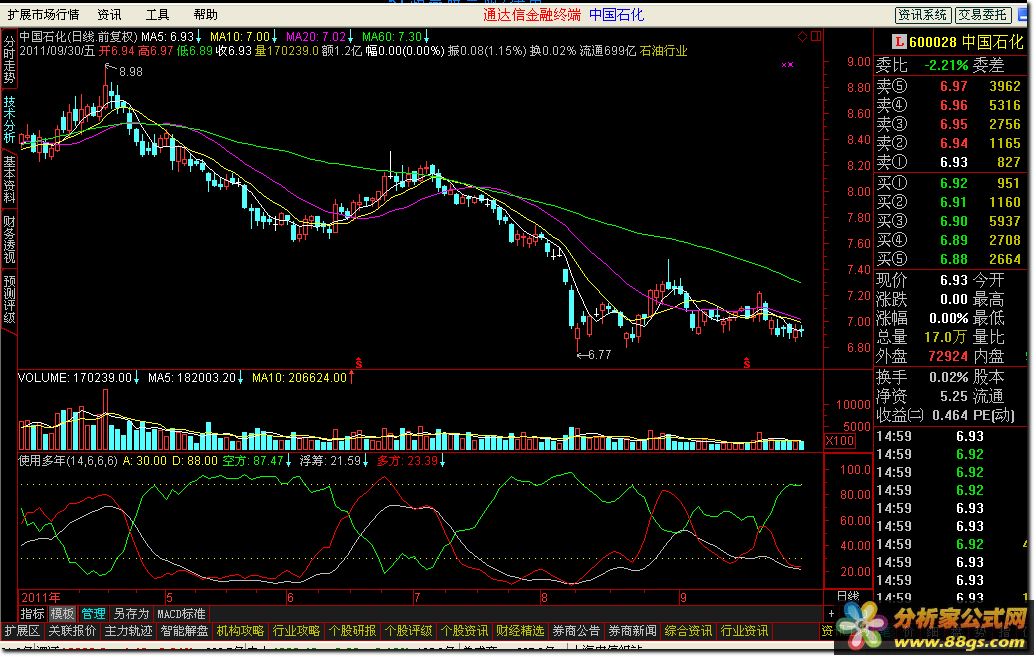
Task: Open the 个股资讯 bottom tab
Action: (464, 631)
